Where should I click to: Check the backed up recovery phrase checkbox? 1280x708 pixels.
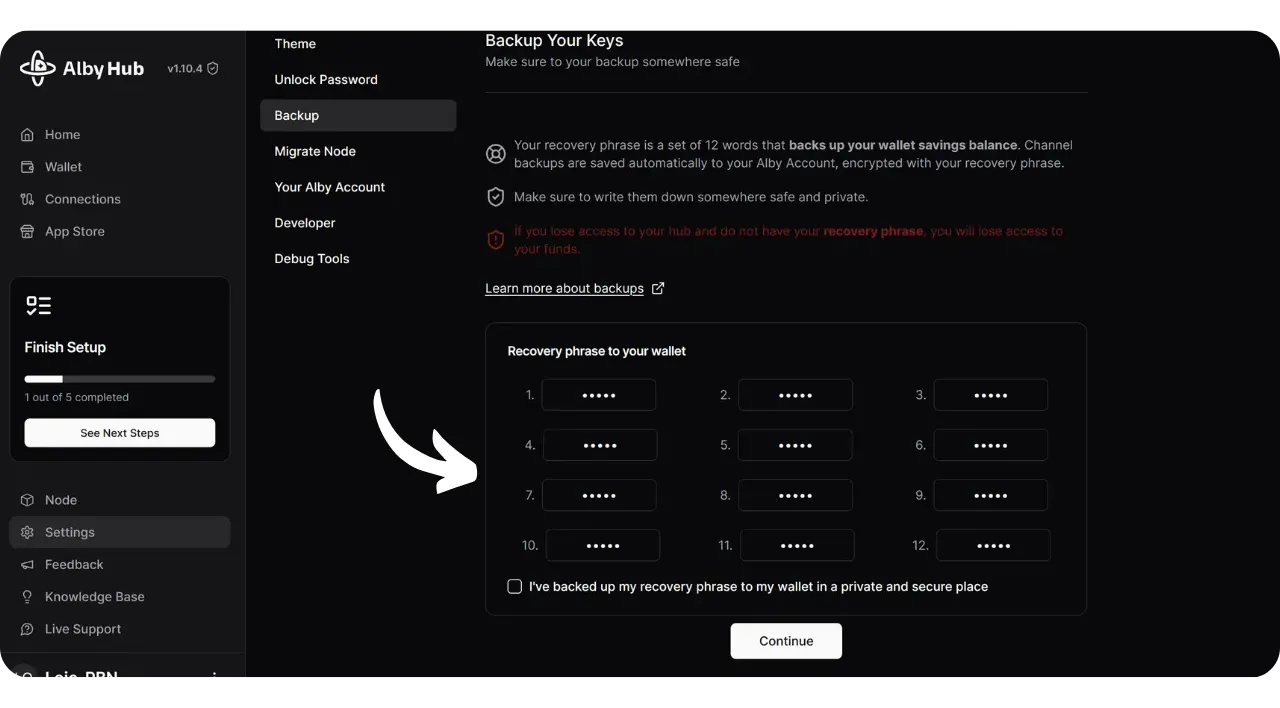click(514, 587)
